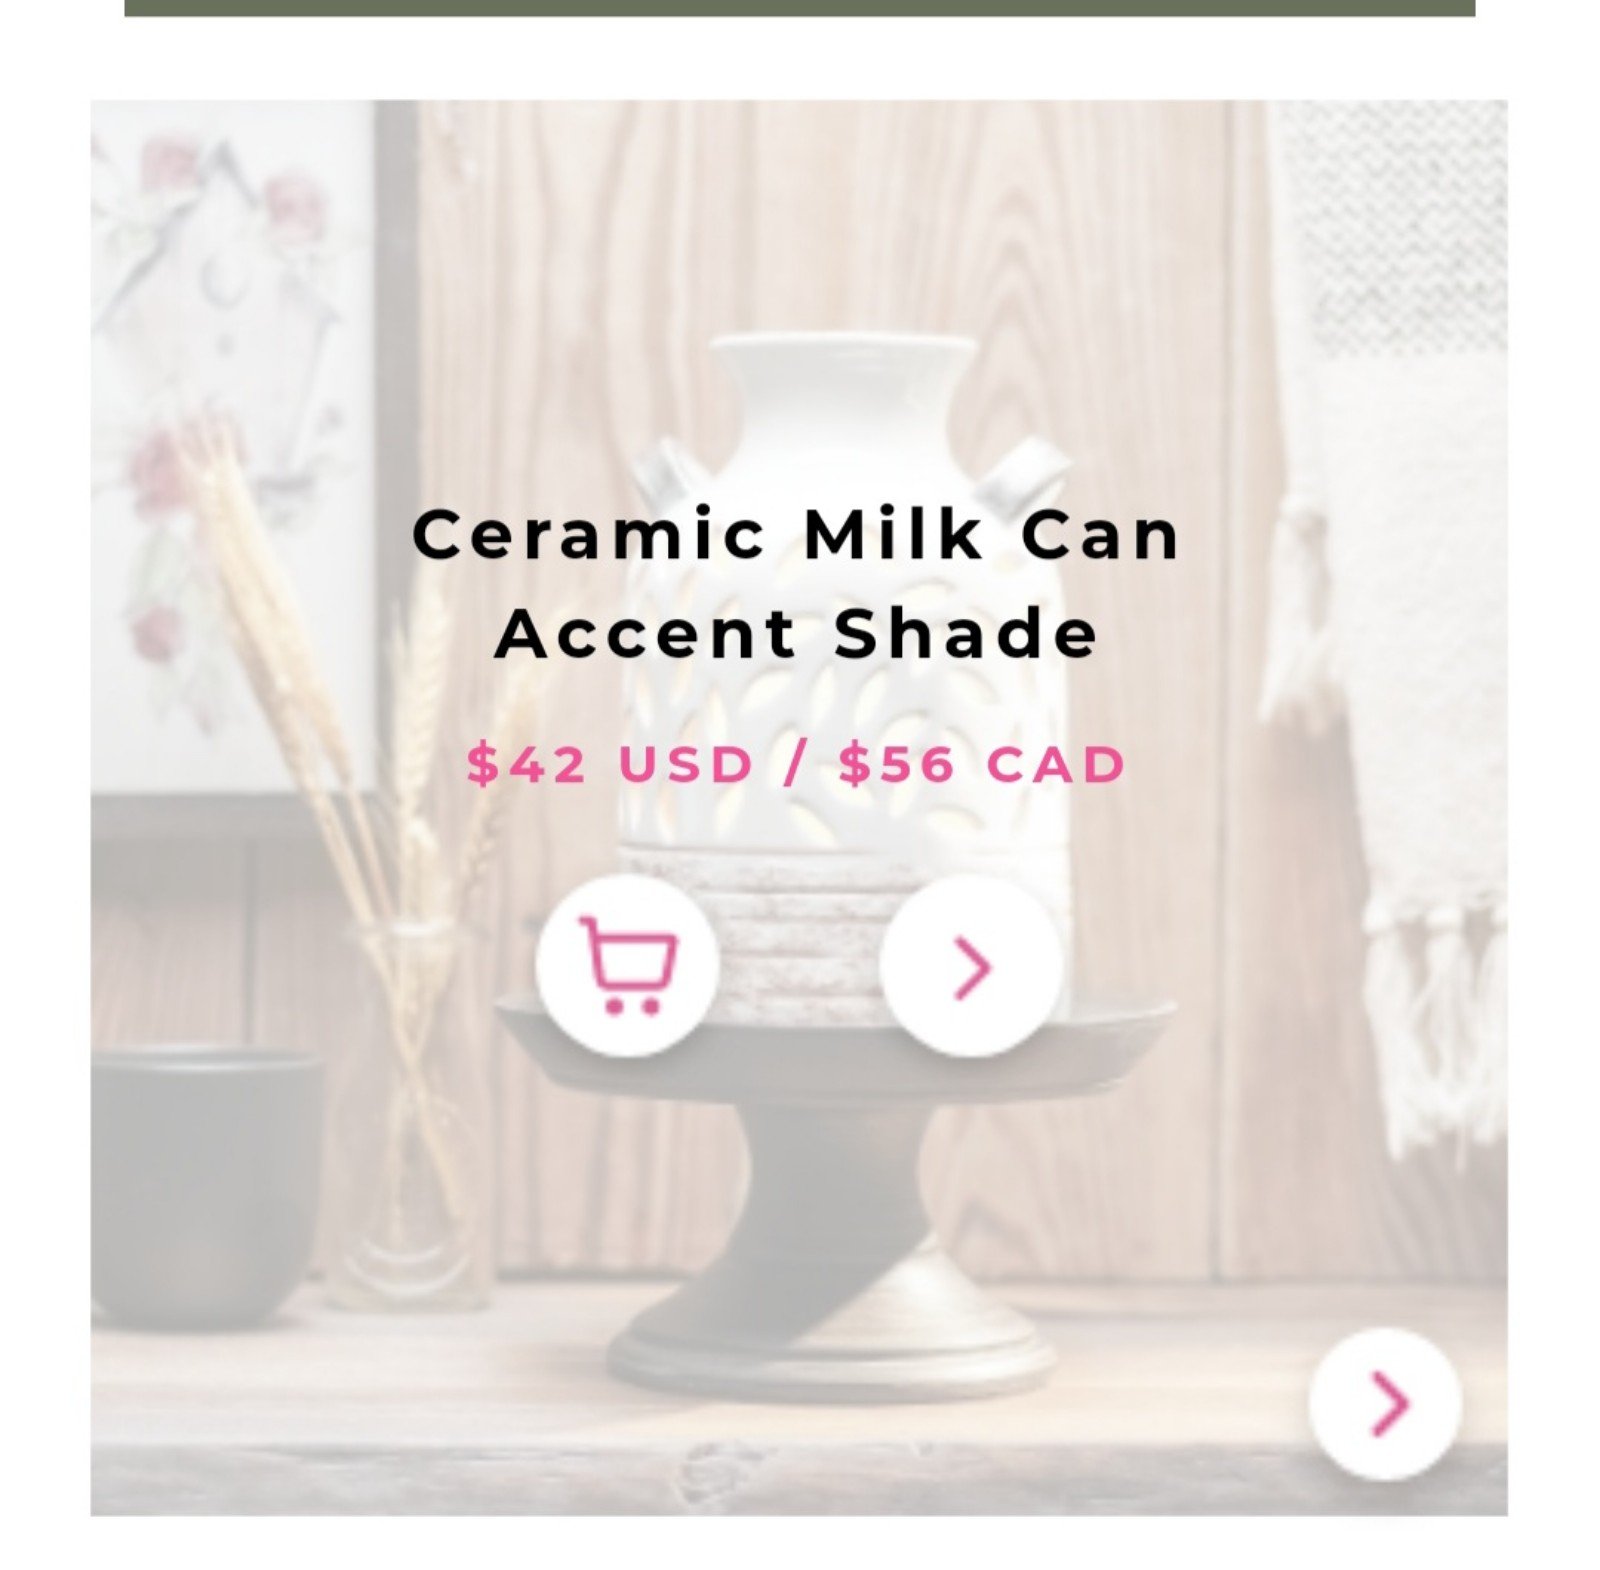Advance to next product with corner arrow
Screen dimensions: 1600x1570
[1385, 1403]
